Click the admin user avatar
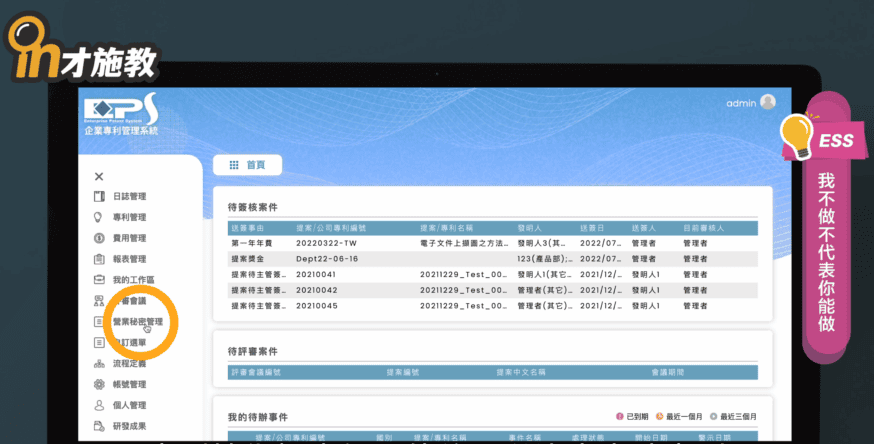The image size is (874, 444). coord(768,102)
